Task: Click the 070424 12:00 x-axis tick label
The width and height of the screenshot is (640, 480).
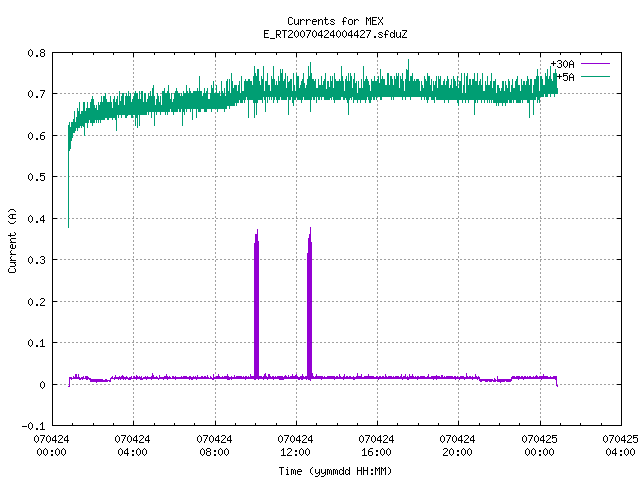Action: point(296,446)
